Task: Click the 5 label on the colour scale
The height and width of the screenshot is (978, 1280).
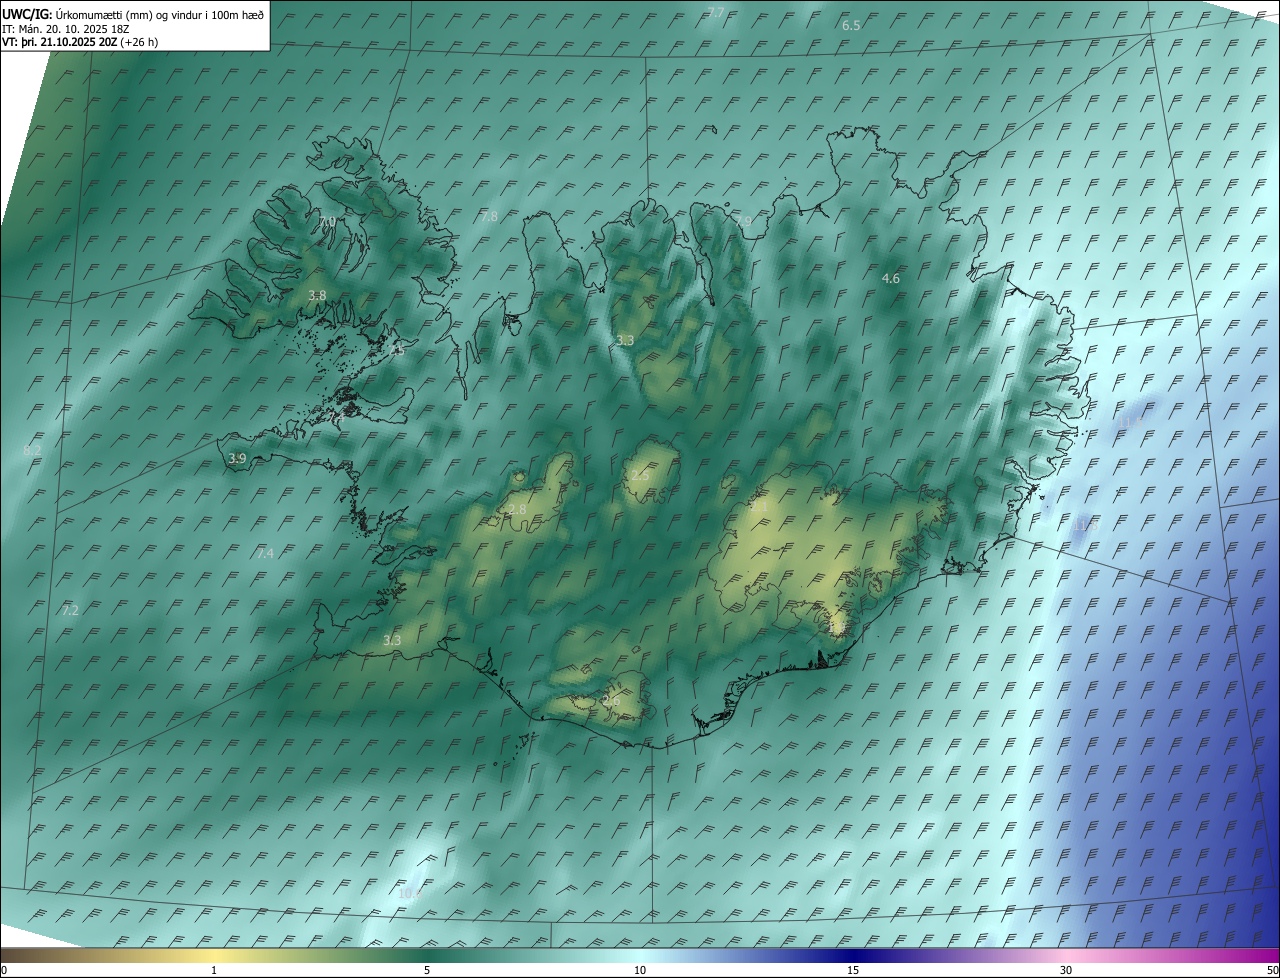Action: (427, 971)
